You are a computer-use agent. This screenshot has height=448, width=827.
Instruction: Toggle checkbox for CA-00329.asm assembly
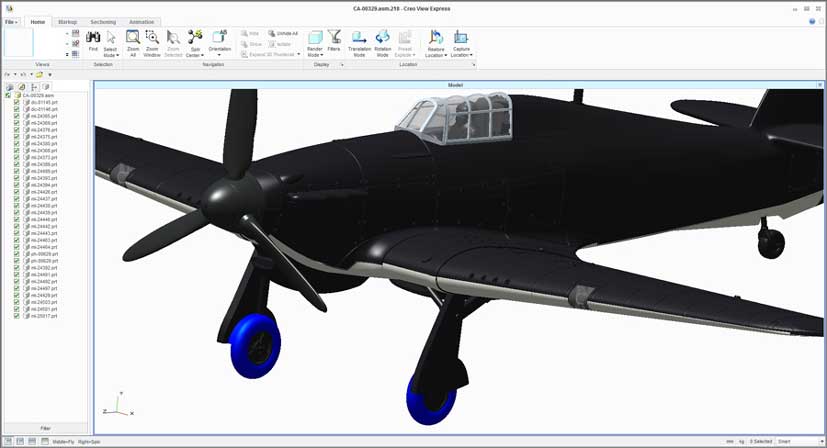[8, 96]
